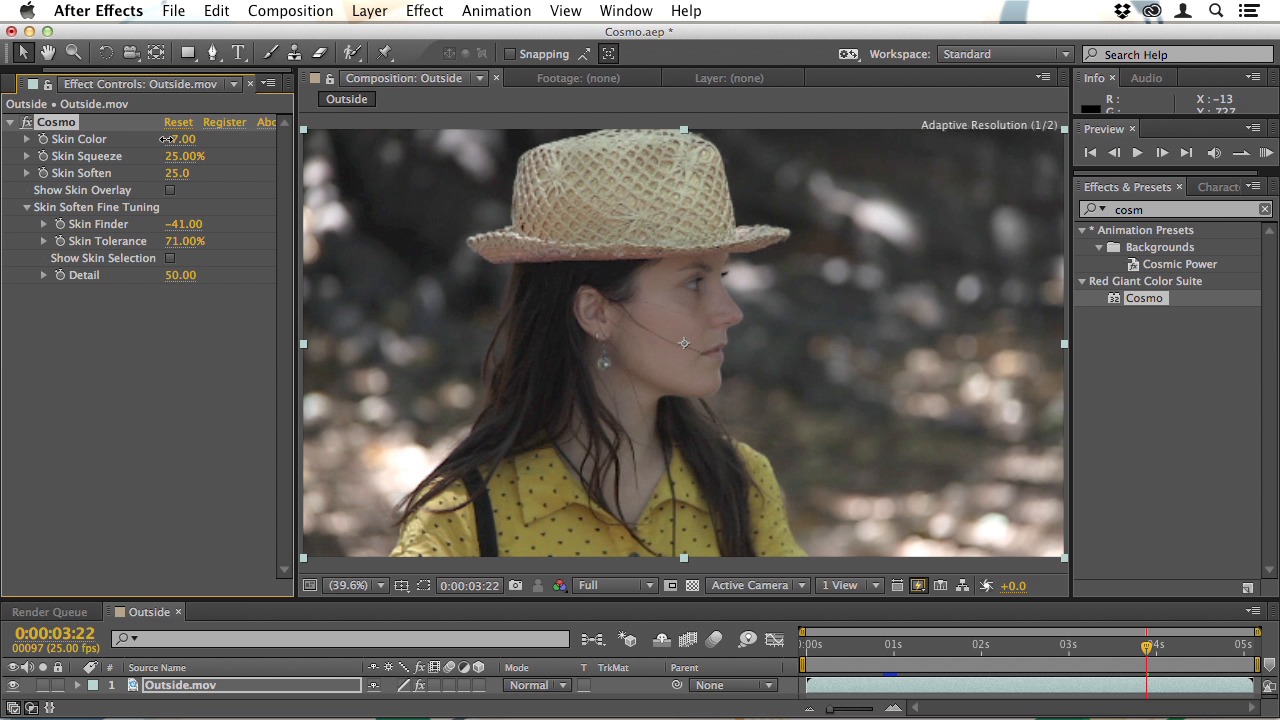Toggle transparency grid in viewer
This screenshot has width=1280, height=720.
point(692,586)
